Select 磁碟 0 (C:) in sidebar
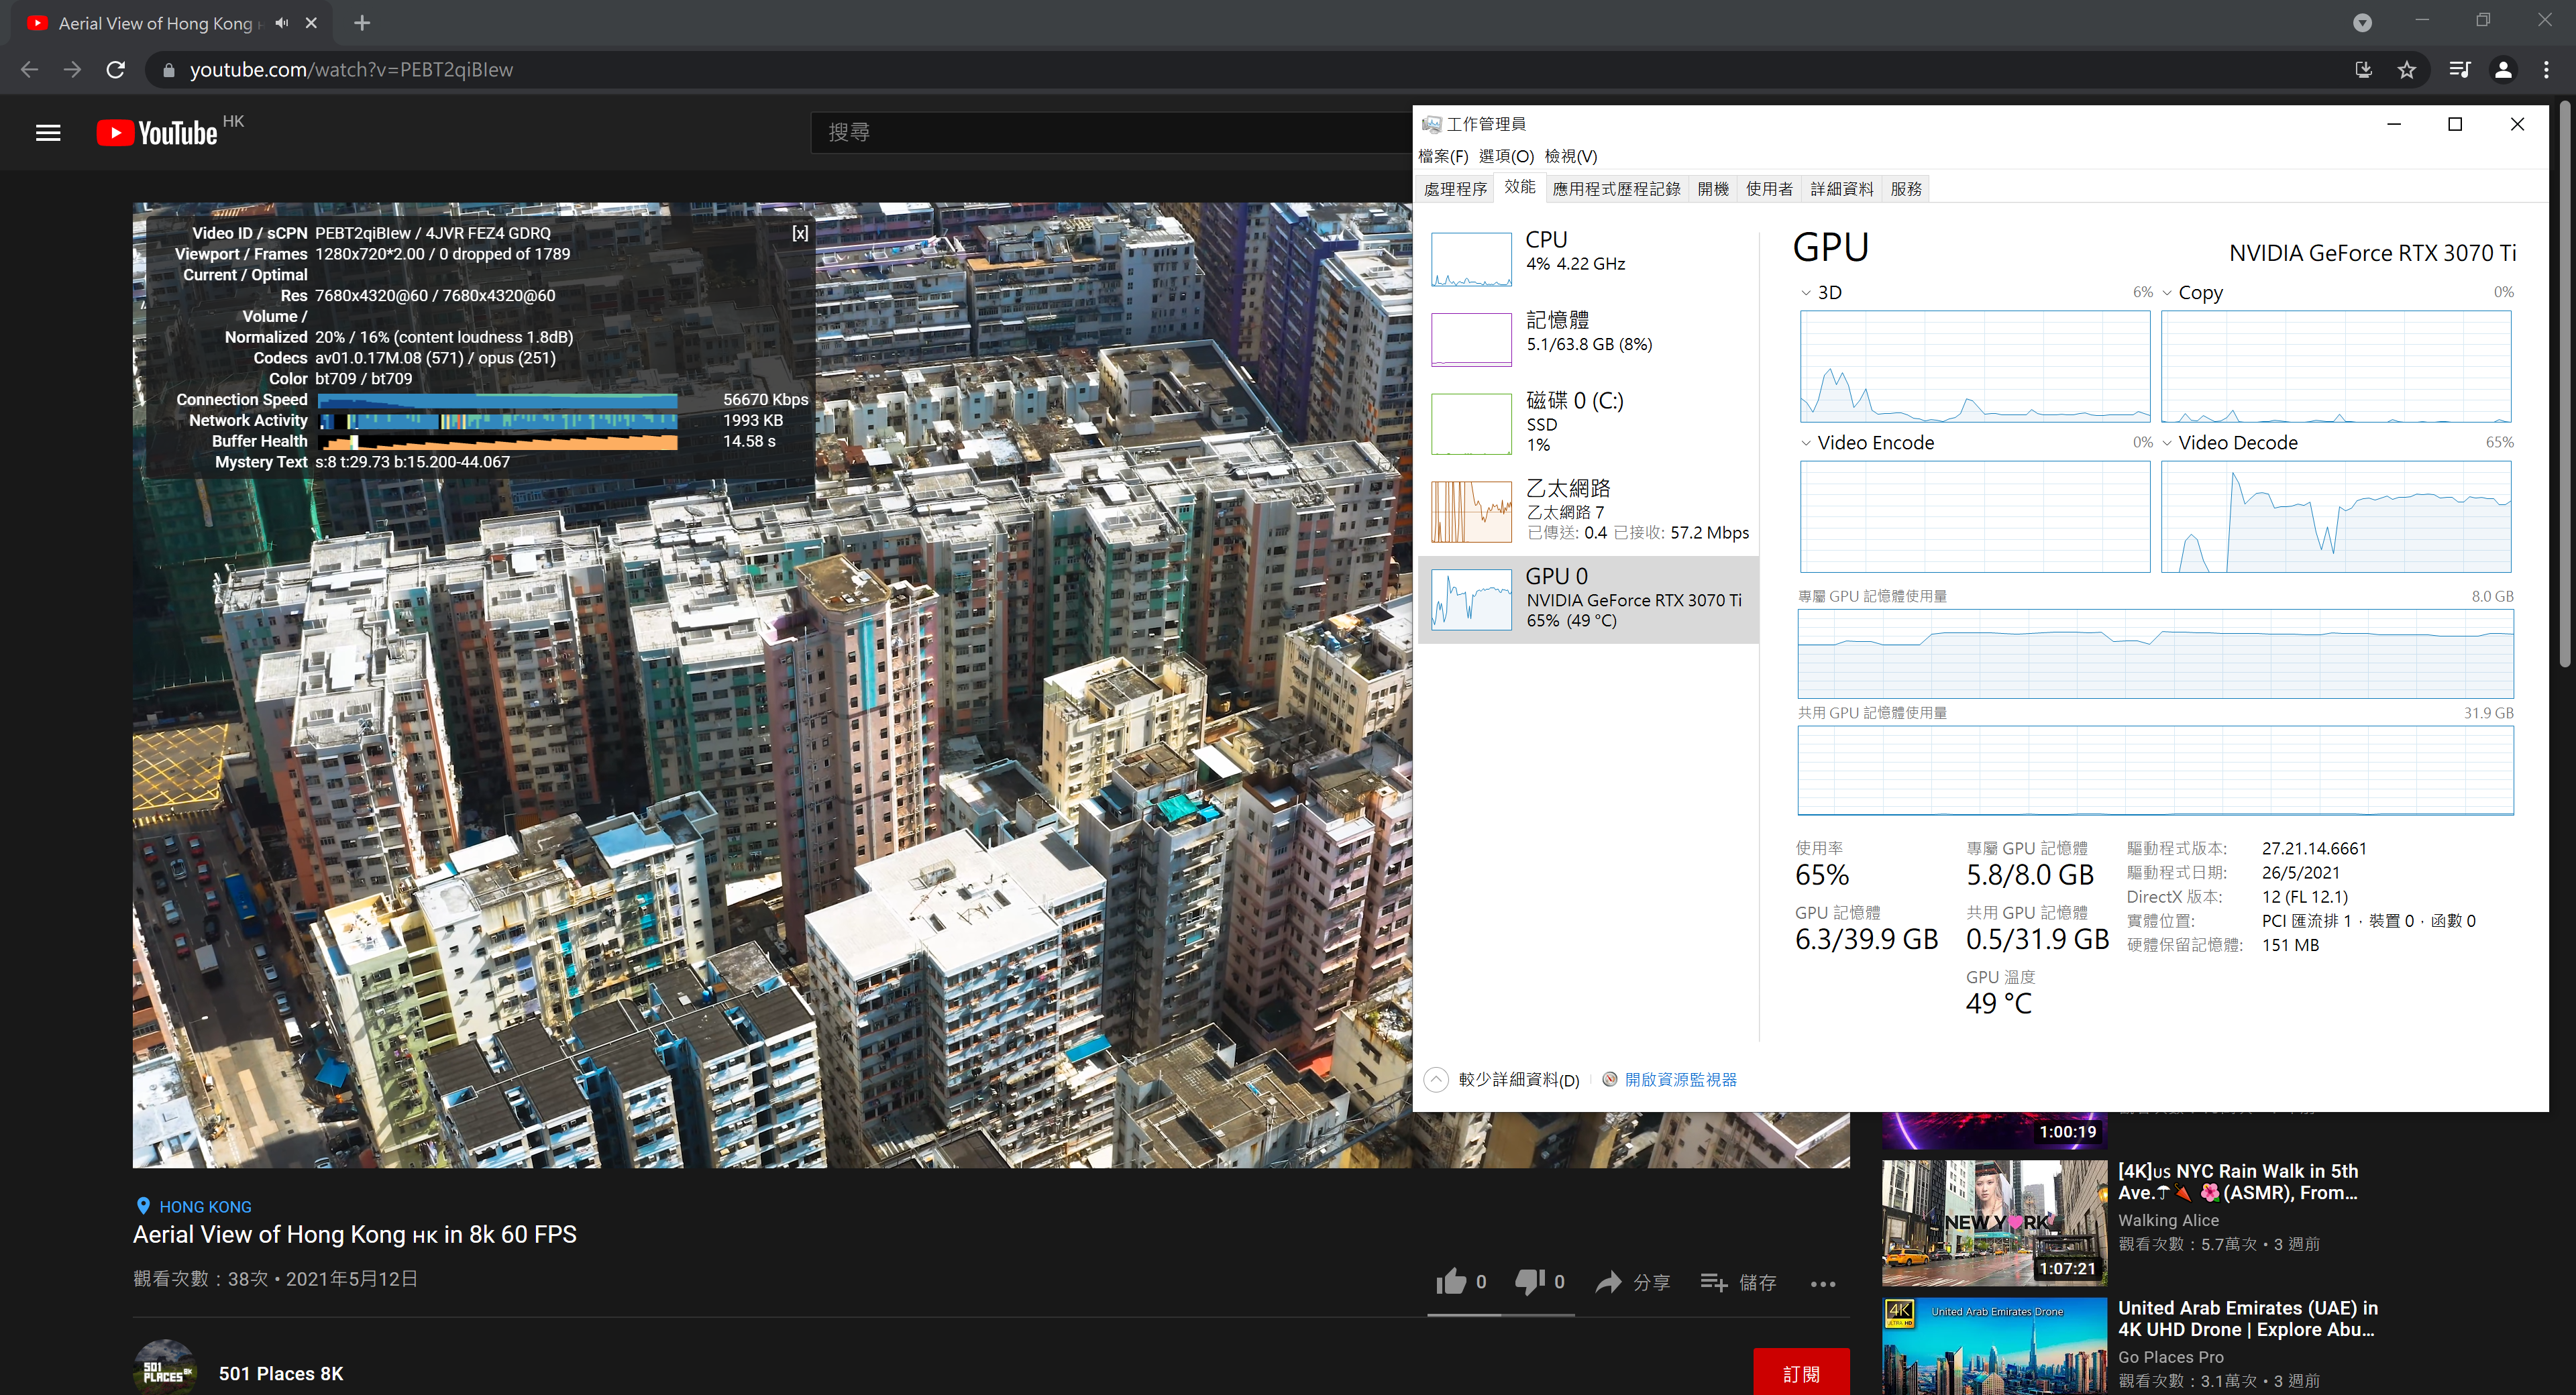Screen dimensions: 2576x1395 pyautogui.click(x=1588, y=423)
